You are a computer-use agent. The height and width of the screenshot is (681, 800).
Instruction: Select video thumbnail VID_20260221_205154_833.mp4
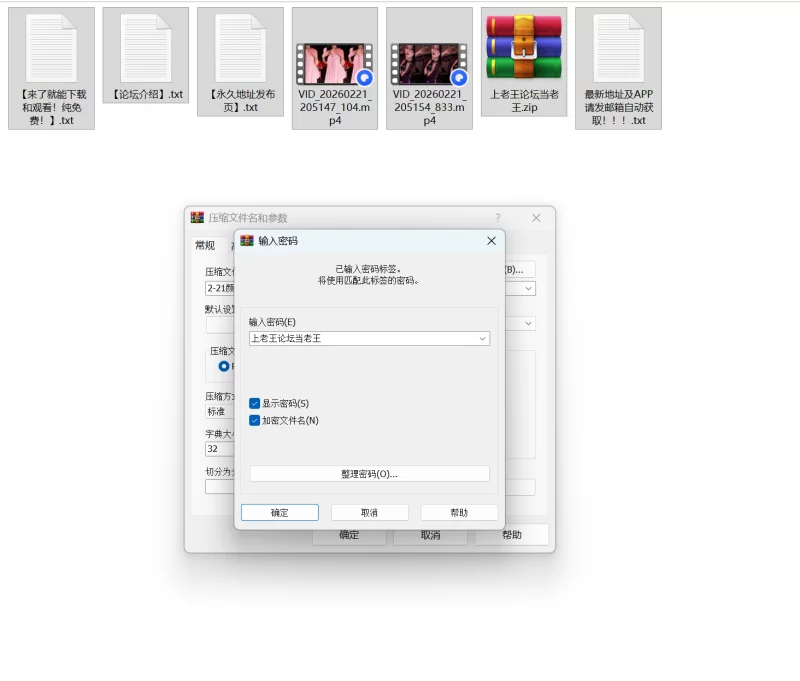(429, 64)
